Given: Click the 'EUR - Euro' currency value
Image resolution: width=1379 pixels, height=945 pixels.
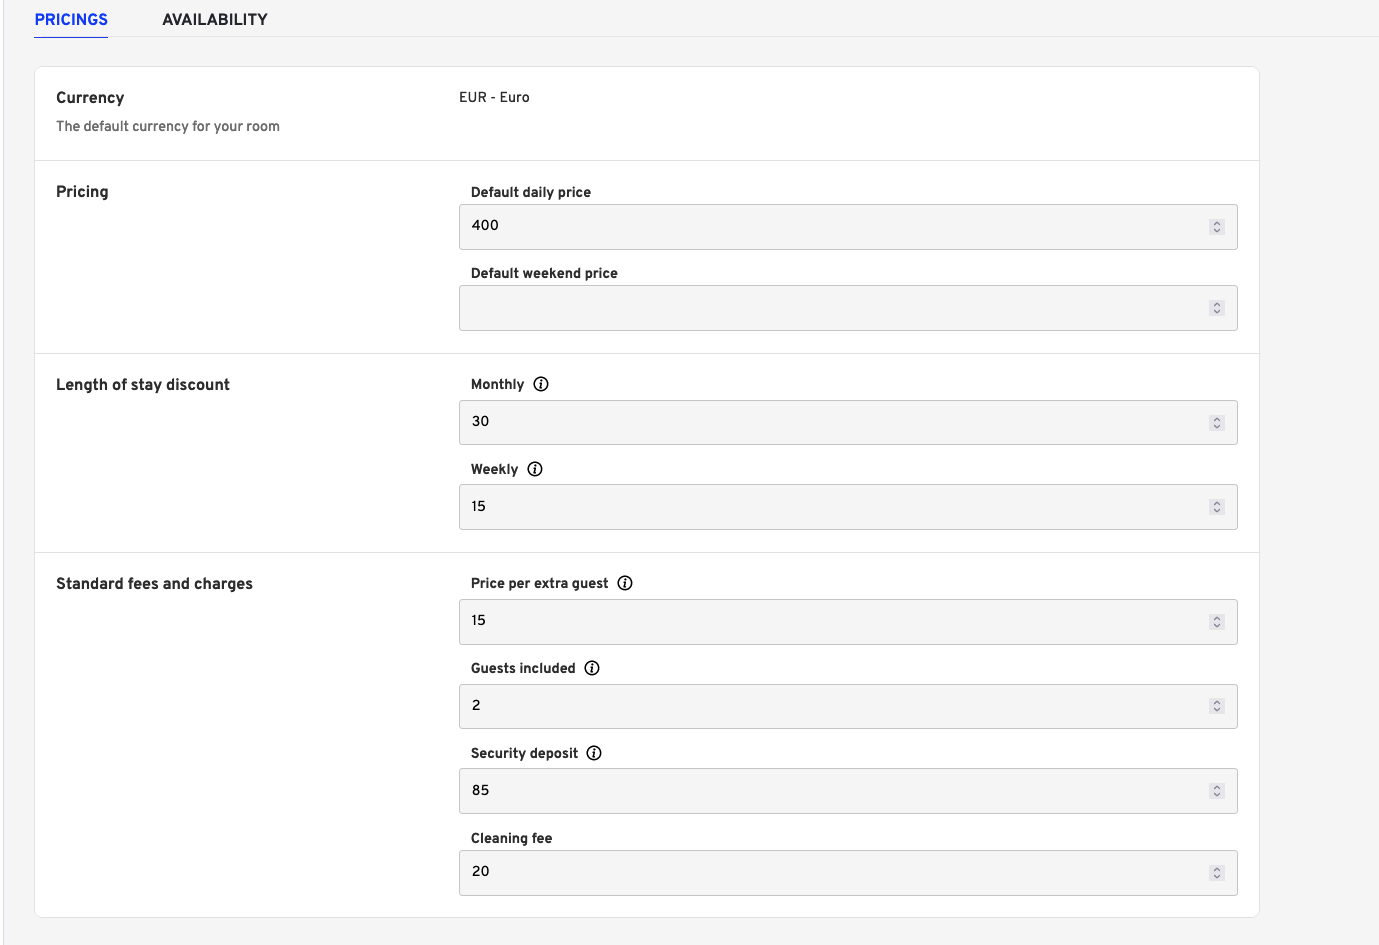Looking at the screenshot, I should click(x=494, y=97).
